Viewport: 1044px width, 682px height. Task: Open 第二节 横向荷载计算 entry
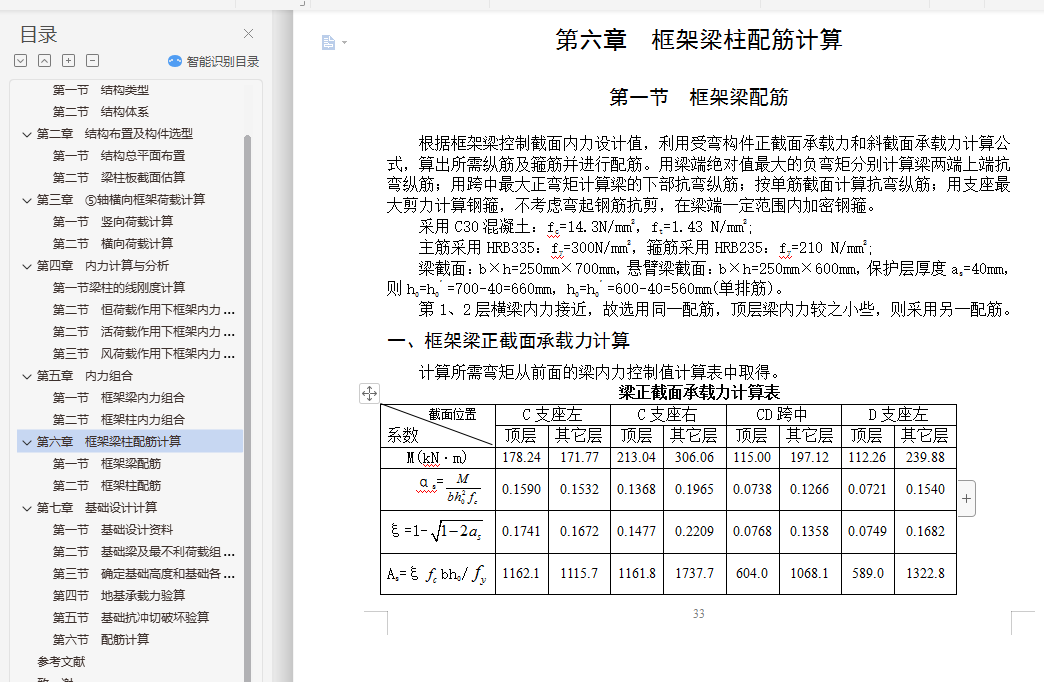[113, 244]
